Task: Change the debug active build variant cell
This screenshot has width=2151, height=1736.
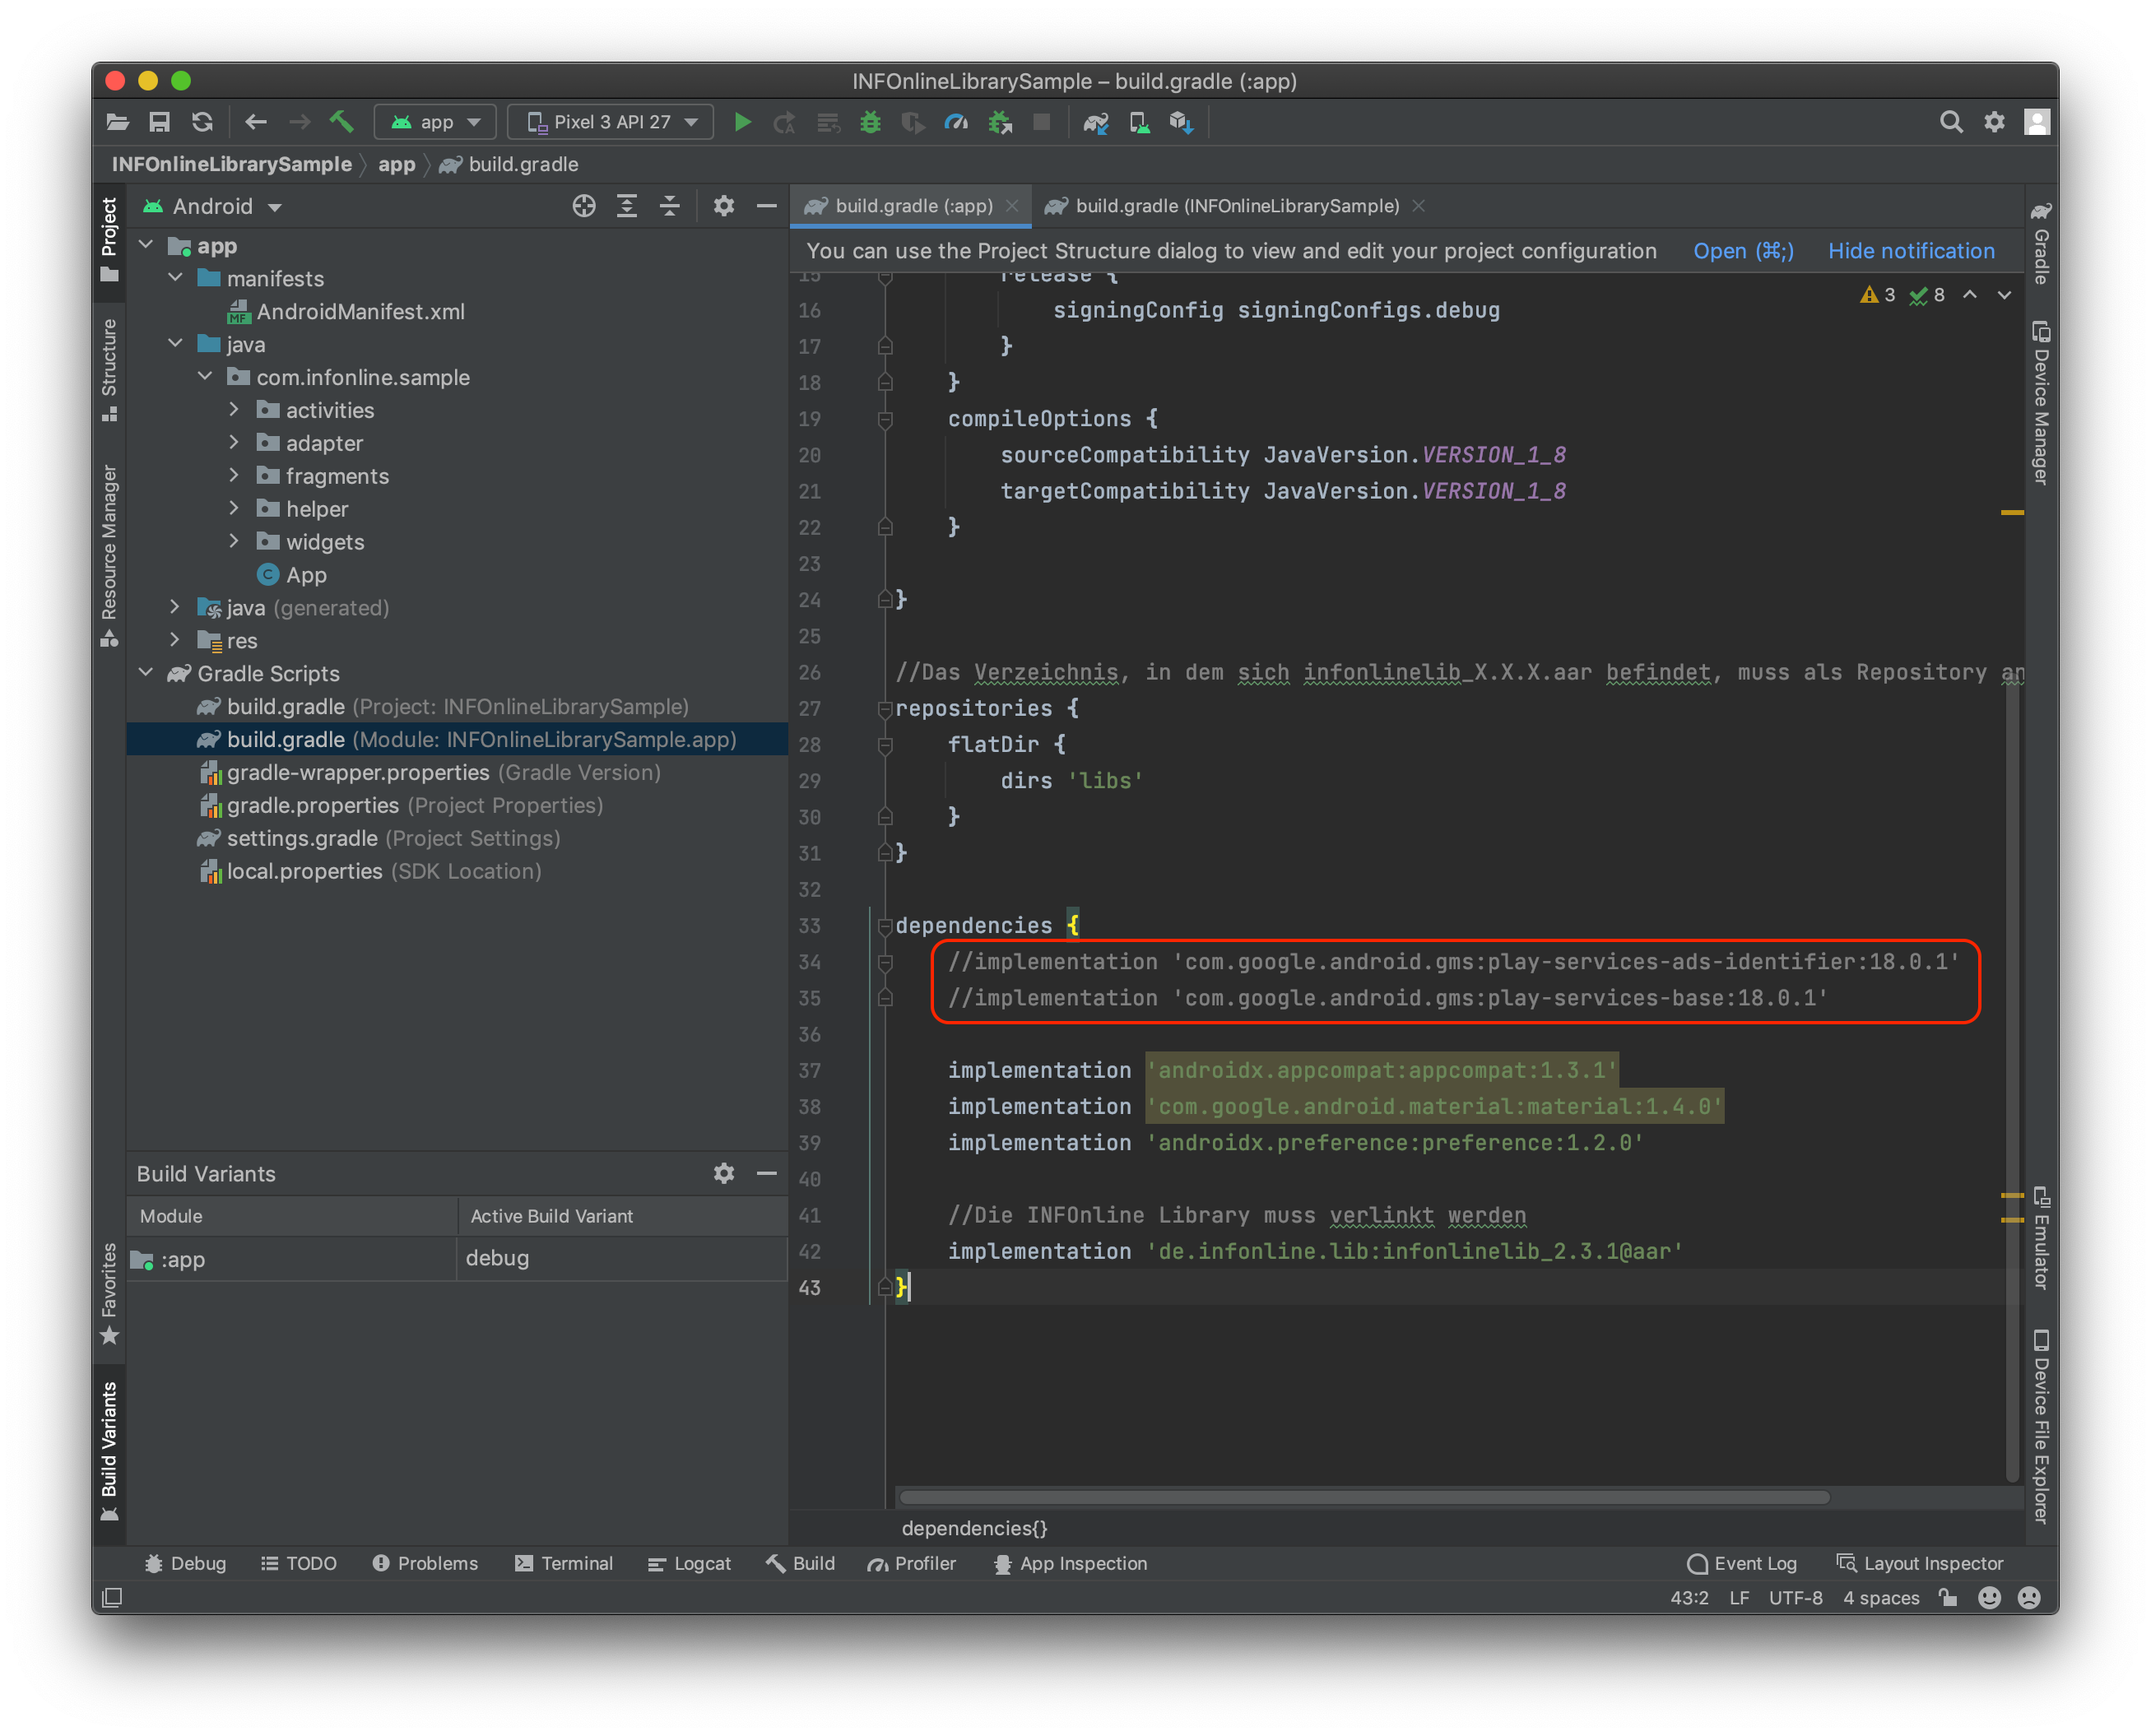Action: 622,1259
